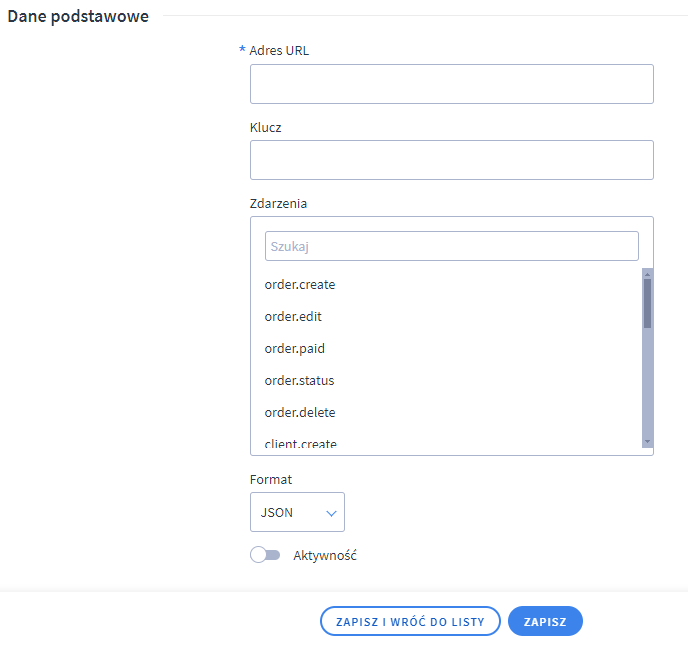Select the client.create event
Image resolution: width=688 pixels, height=650 pixels.
click(x=300, y=444)
